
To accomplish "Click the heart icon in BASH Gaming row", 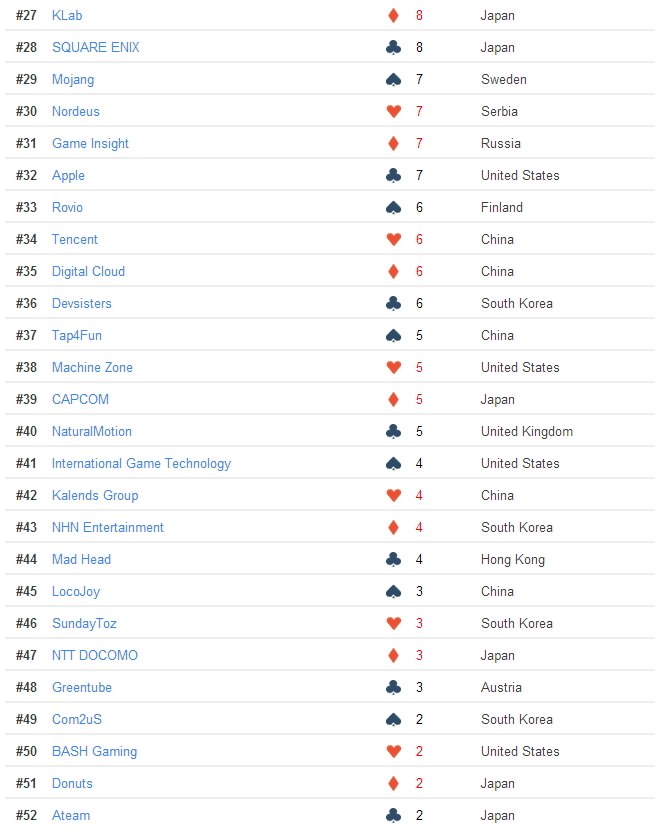I will pos(393,751).
